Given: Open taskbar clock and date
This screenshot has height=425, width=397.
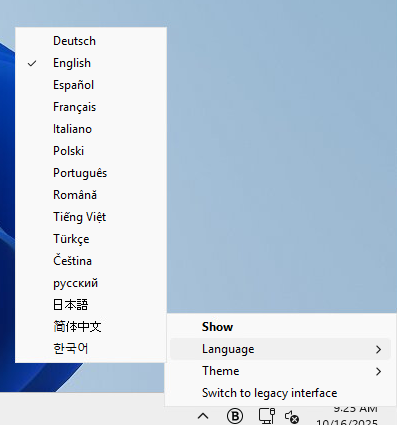Looking at the screenshot, I should 348,416.
